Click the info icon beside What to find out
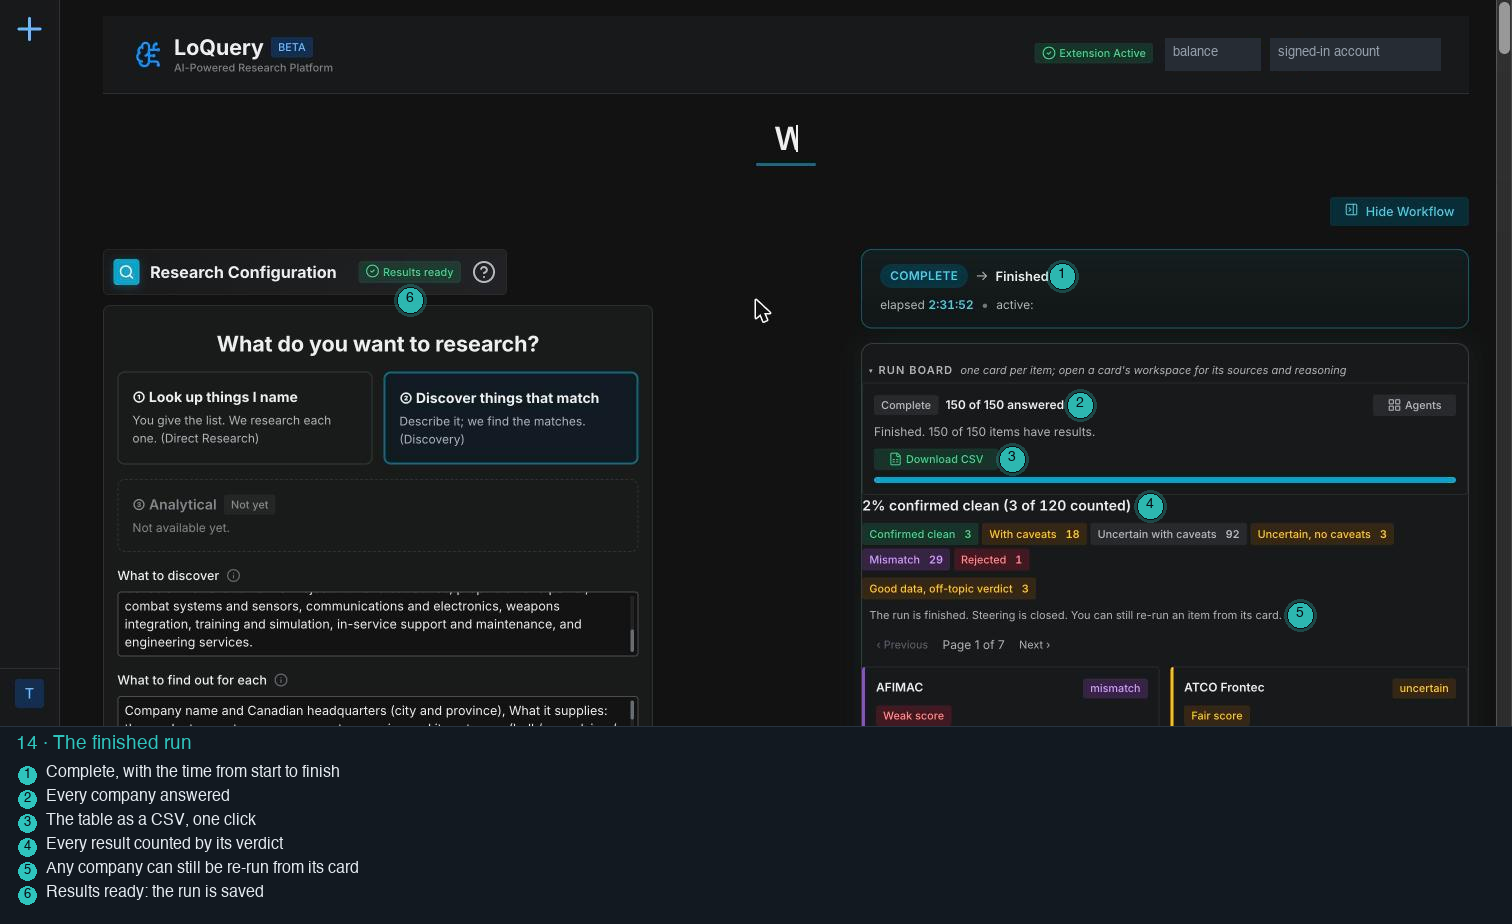Screen dimensions: 1512x924 click(x=281, y=680)
